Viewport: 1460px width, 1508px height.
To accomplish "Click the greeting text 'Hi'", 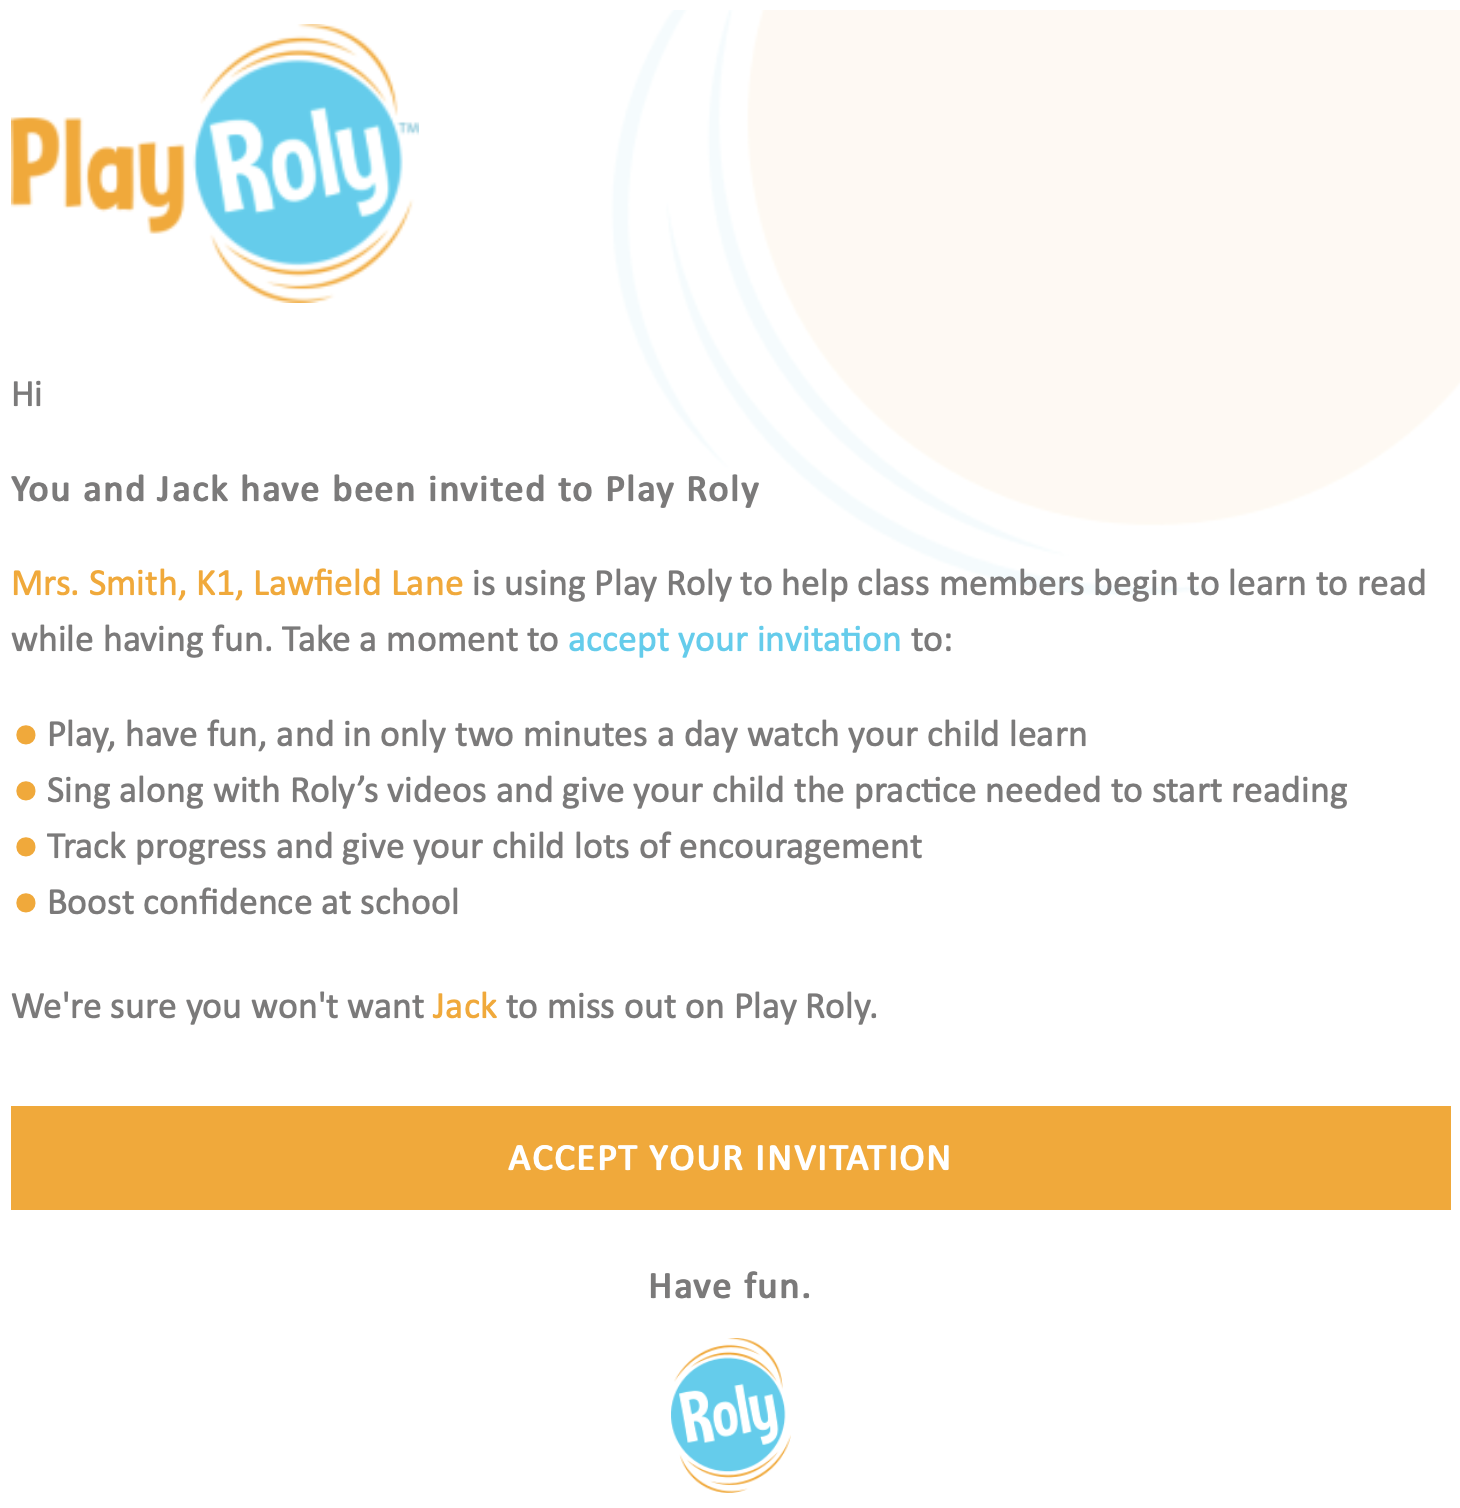I will pos(27,394).
